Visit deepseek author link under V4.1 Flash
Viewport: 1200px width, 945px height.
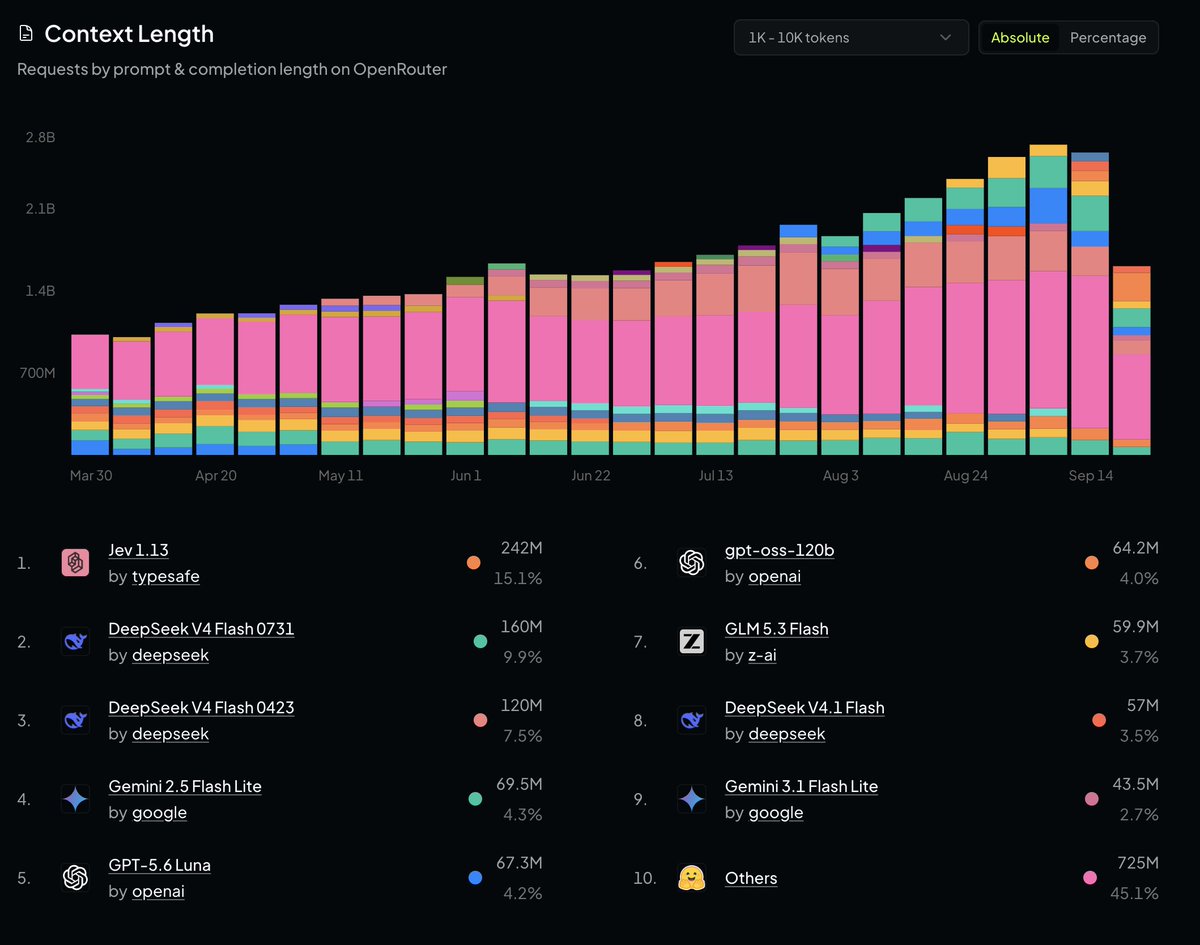click(786, 734)
